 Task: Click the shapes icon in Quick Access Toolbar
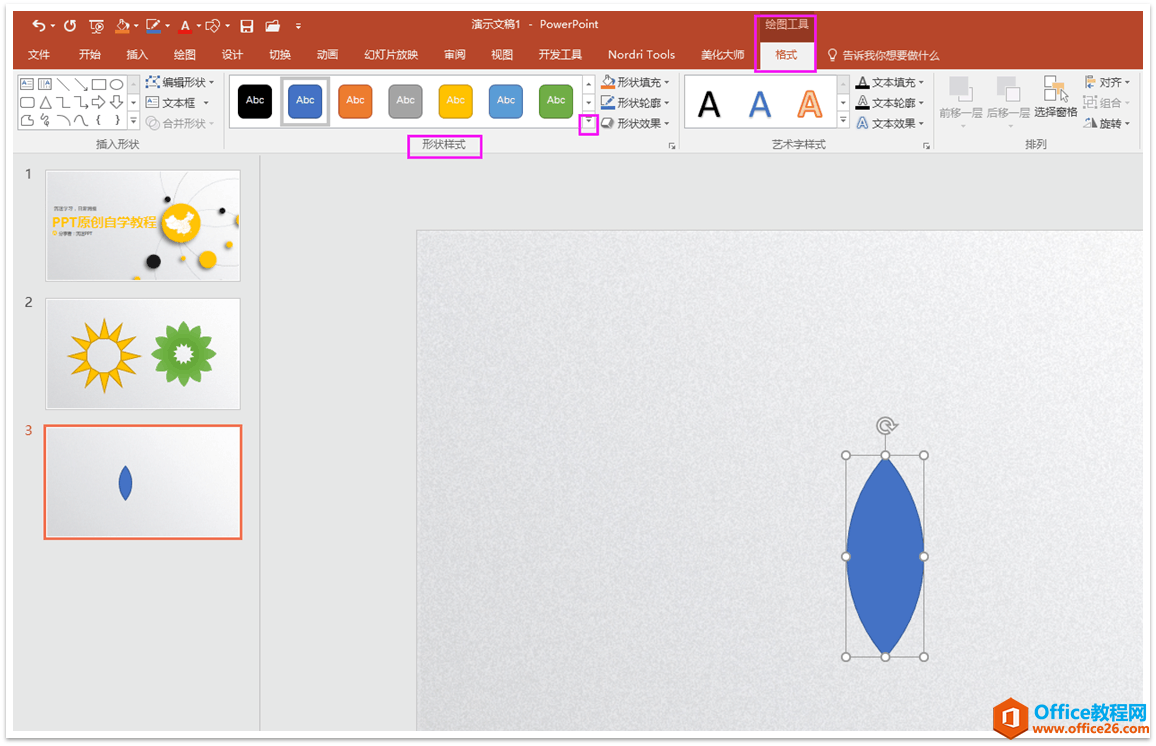click(212, 26)
